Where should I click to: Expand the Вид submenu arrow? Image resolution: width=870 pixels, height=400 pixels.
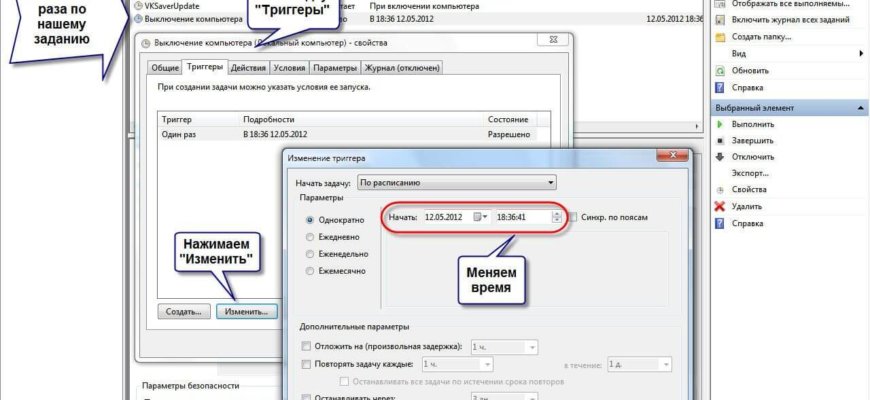click(861, 54)
